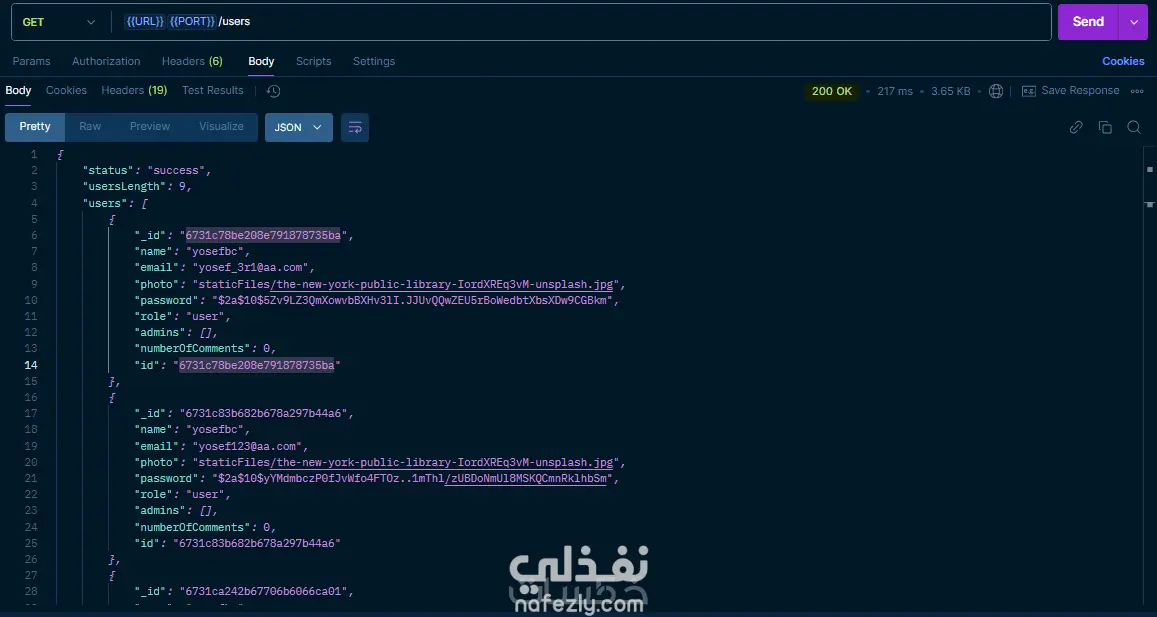Viewport: 1157px width, 617px height.
Task: Open the Authorization tab
Action: pos(106,61)
